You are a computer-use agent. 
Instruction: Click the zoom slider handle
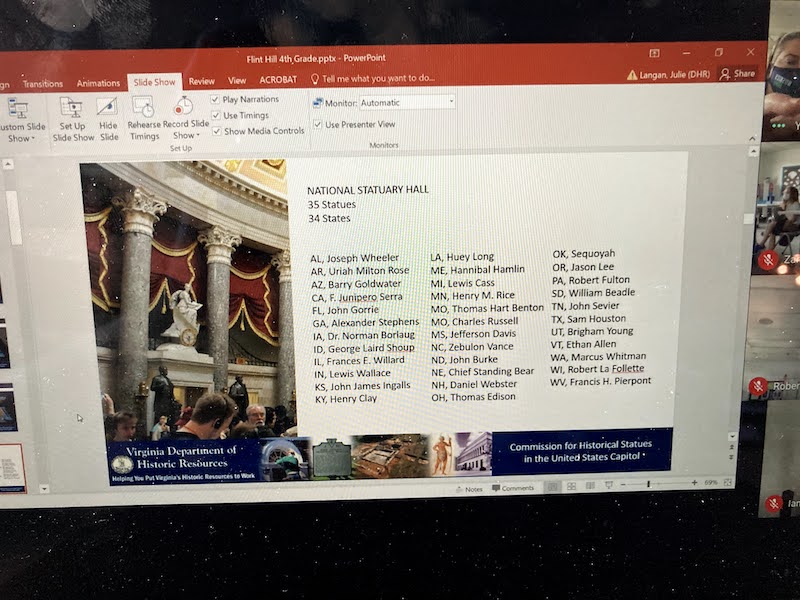point(648,484)
